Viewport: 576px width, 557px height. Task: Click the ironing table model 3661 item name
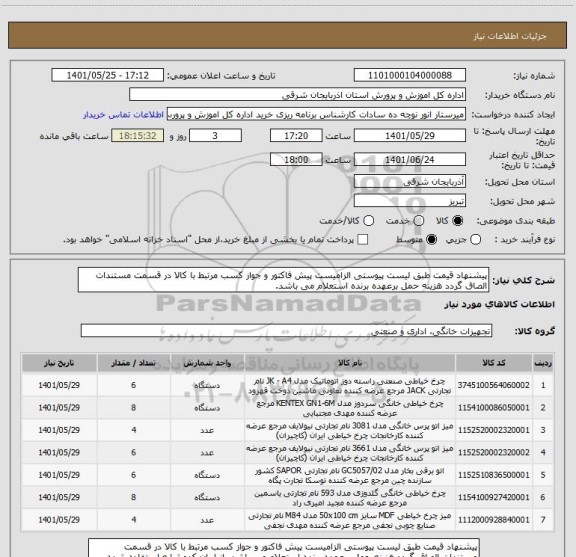(350, 453)
